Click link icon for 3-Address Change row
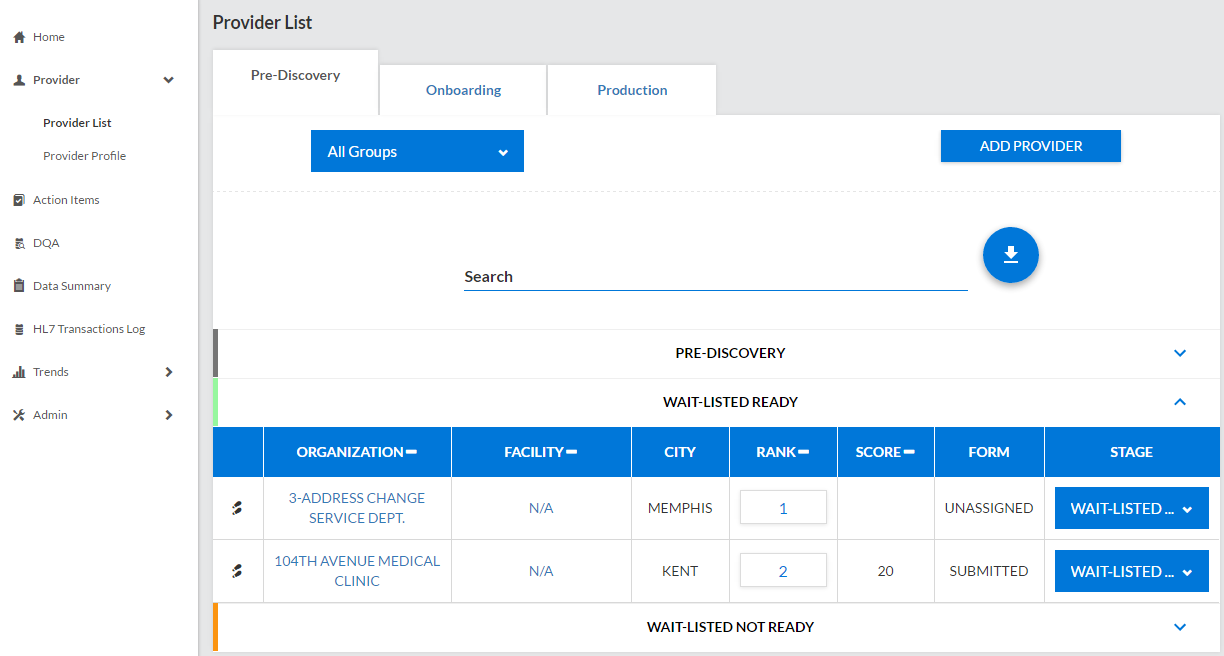1224x656 pixels. pos(237,508)
